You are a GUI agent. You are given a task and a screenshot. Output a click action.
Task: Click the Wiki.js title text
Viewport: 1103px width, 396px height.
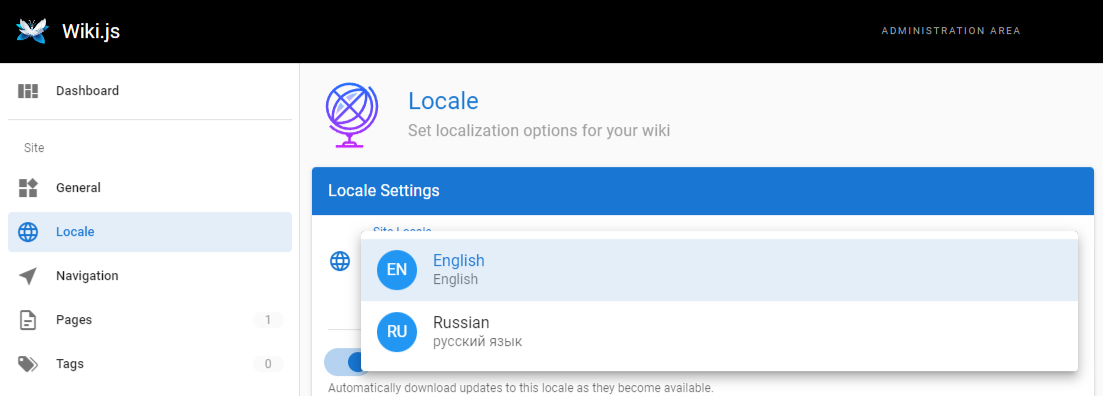(x=91, y=32)
